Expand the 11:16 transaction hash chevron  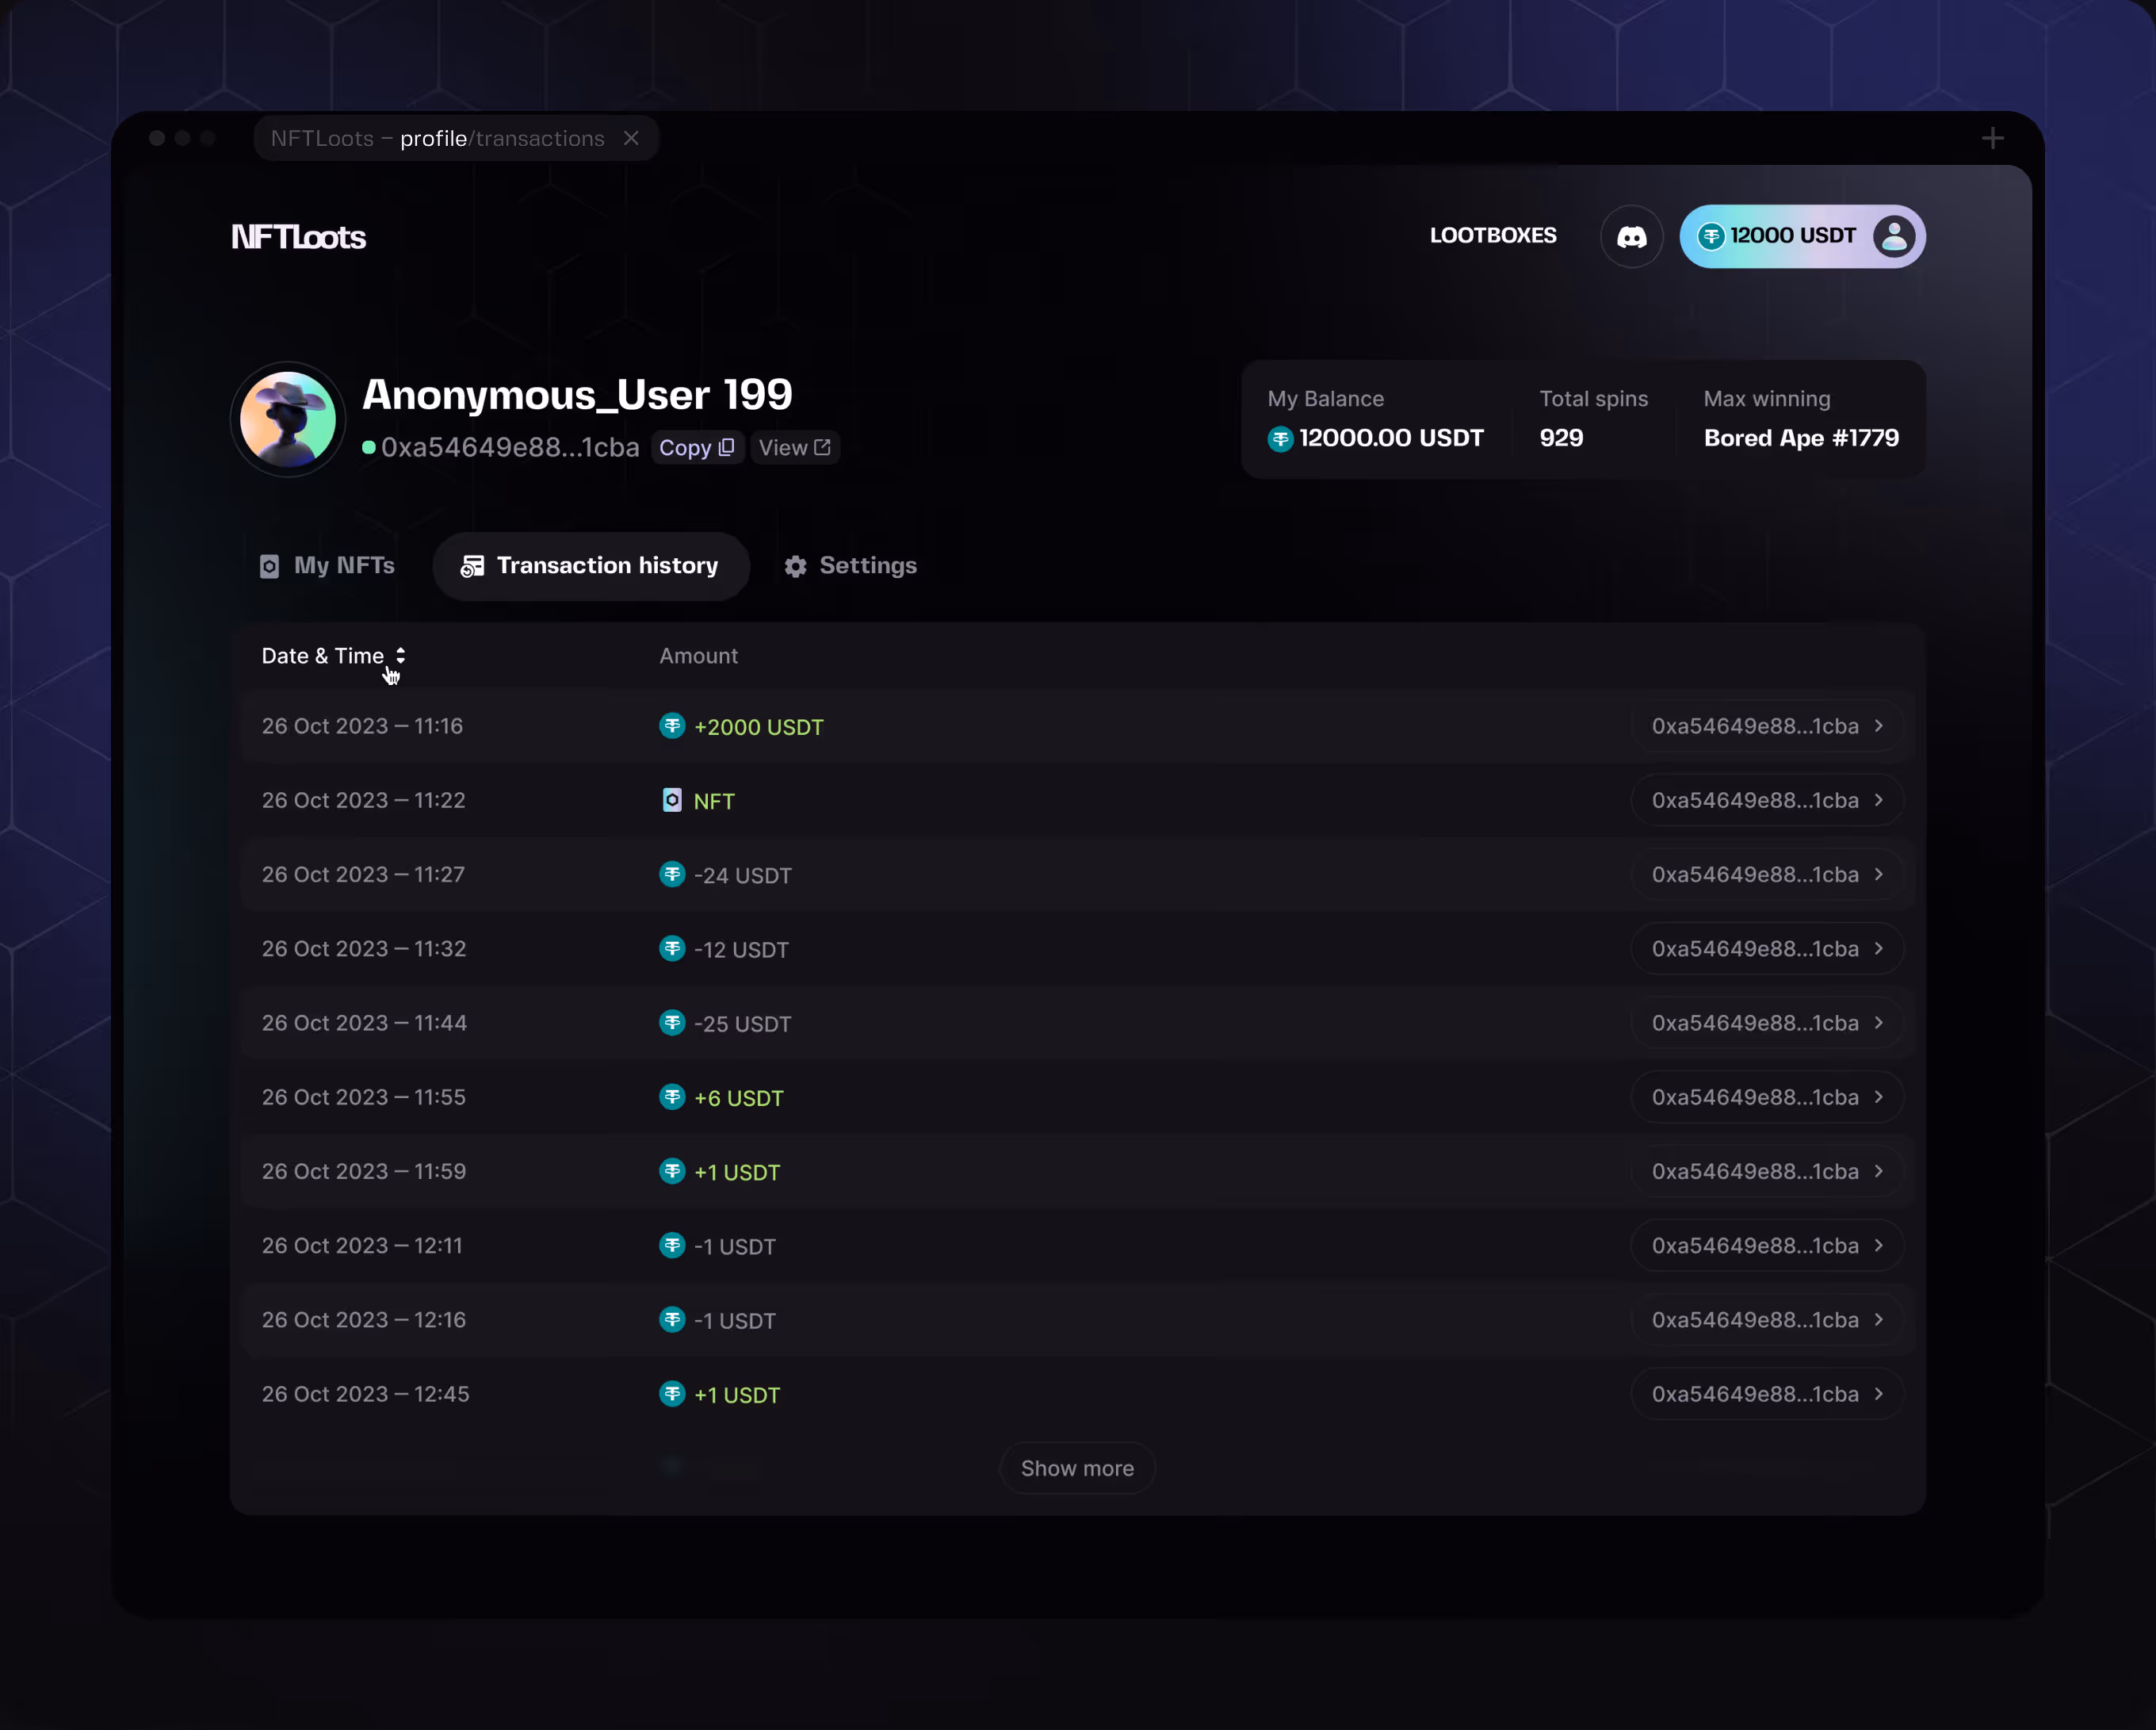coord(1879,726)
